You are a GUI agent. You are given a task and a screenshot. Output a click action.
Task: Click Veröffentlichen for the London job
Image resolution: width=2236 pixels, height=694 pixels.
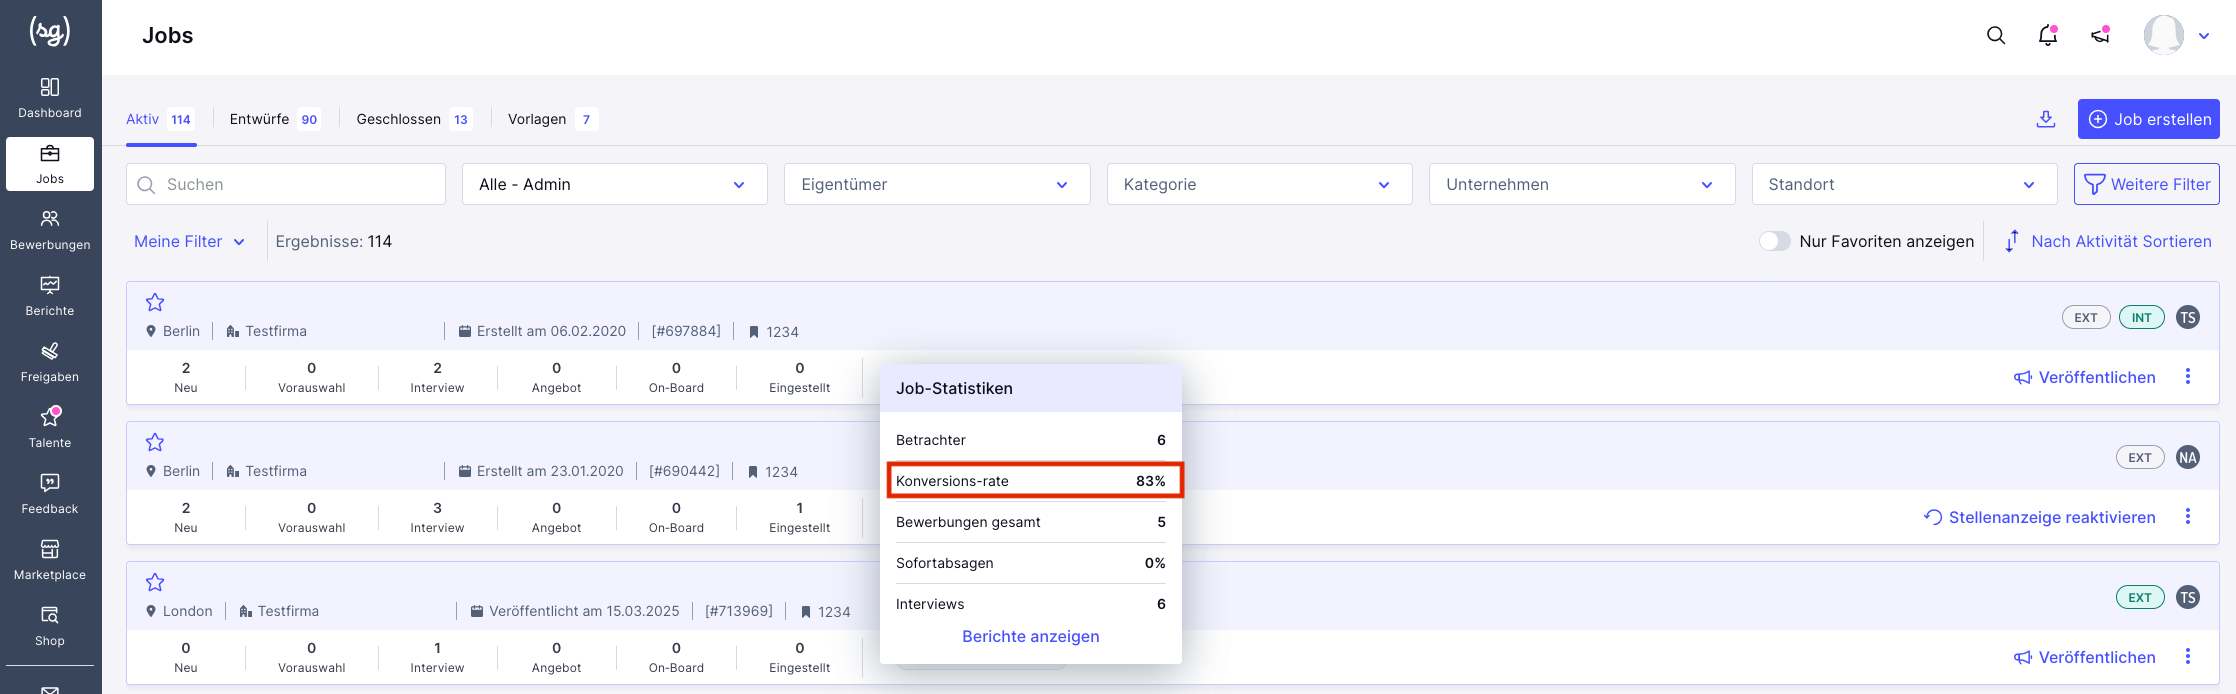coord(2085,657)
